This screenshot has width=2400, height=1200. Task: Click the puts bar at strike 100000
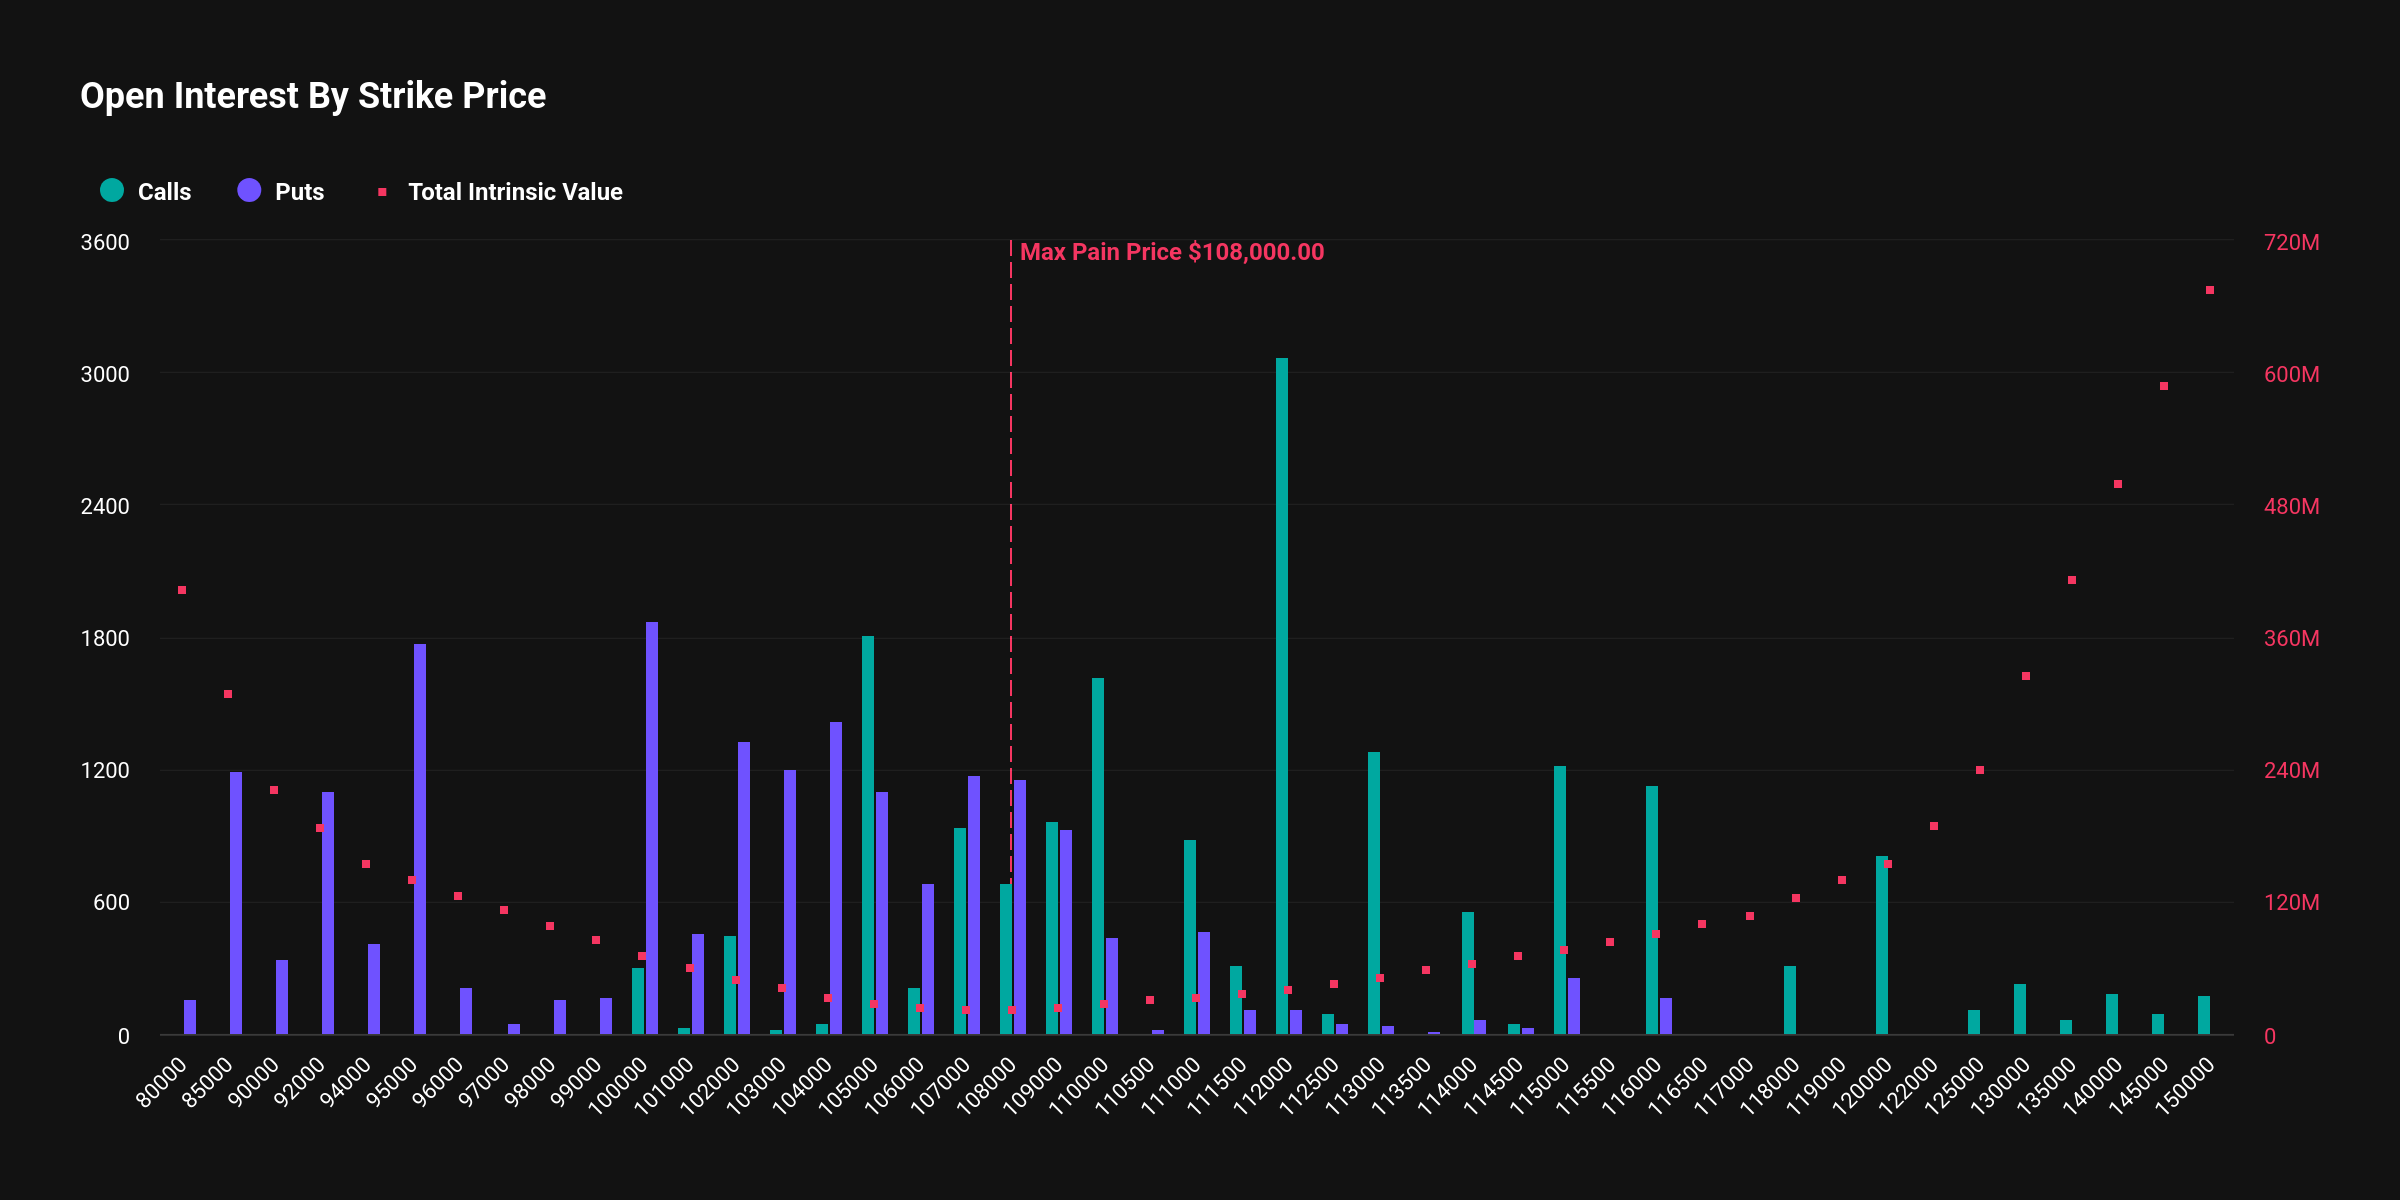(652, 830)
